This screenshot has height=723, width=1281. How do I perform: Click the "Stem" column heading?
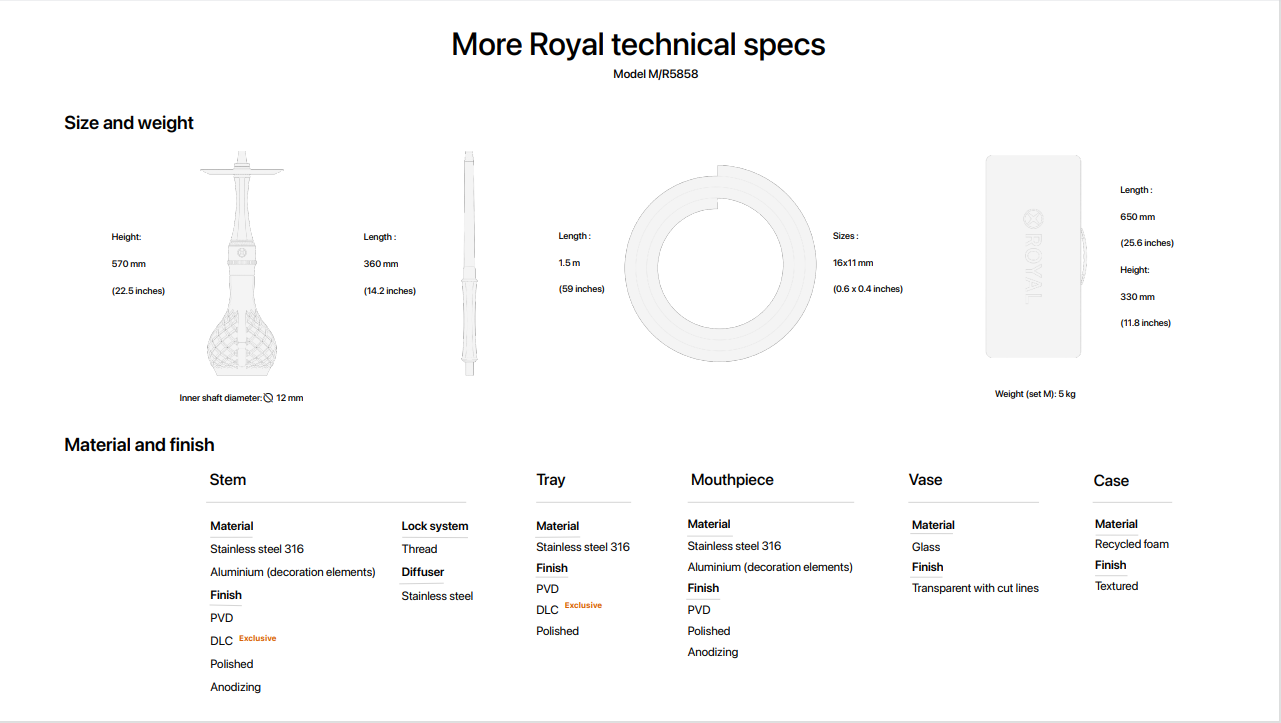[x=228, y=480]
